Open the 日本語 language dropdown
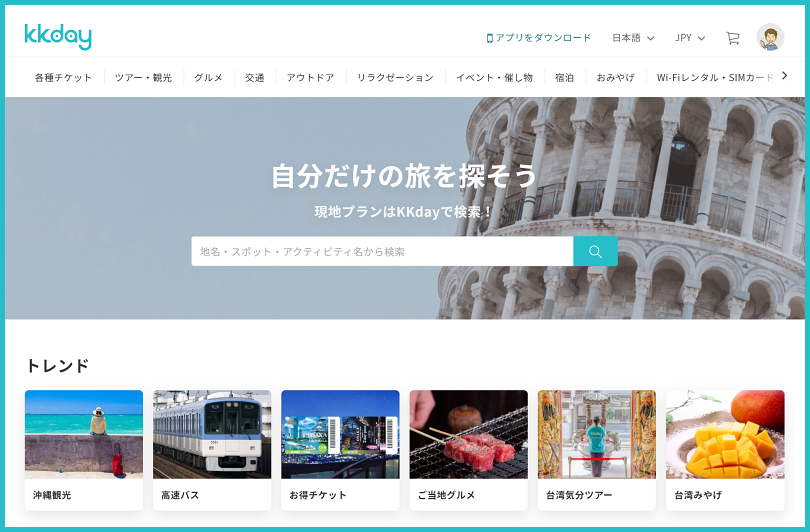 point(633,38)
